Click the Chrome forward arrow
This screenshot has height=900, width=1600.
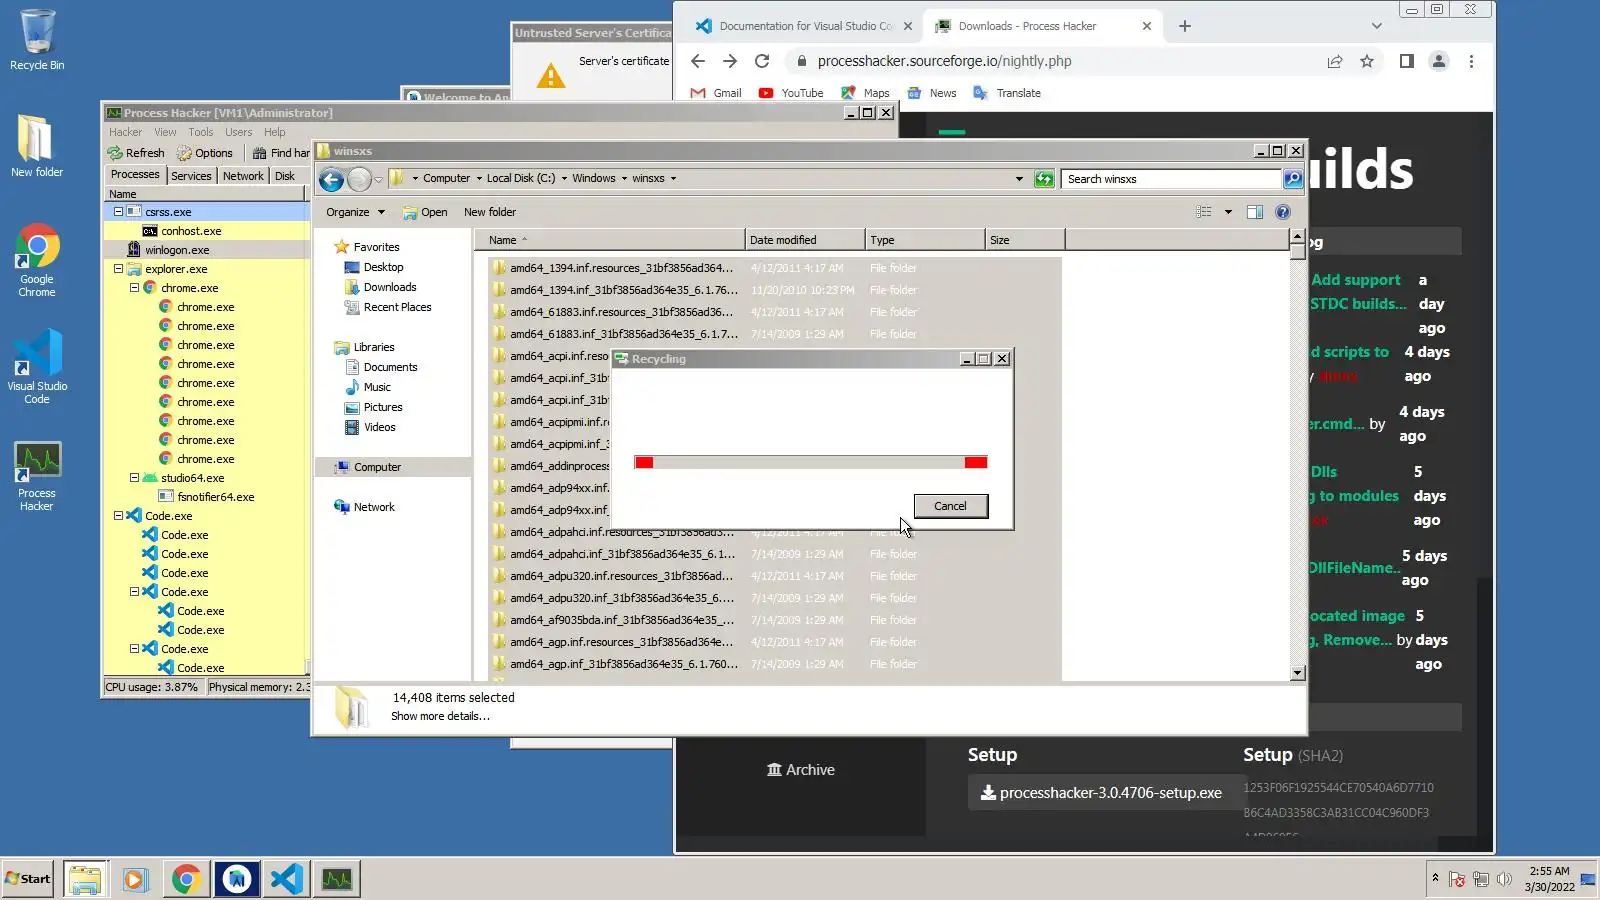click(x=730, y=61)
